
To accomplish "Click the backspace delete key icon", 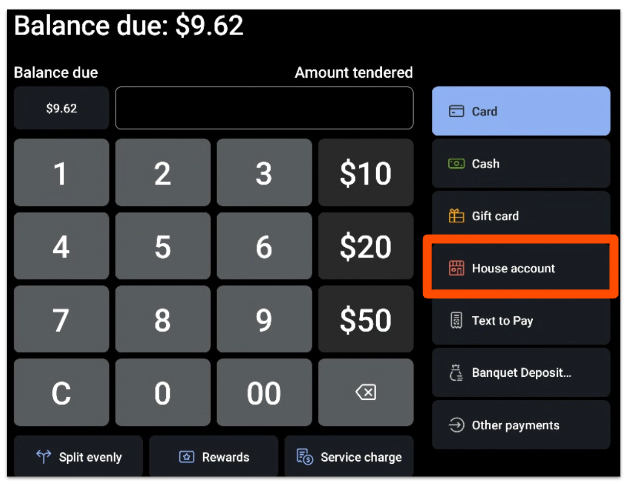I will pos(365,393).
